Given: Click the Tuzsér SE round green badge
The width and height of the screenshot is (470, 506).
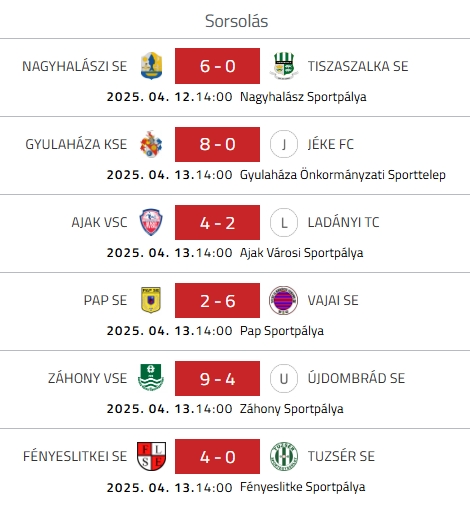Looking at the screenshot, I should click(284, 456).
